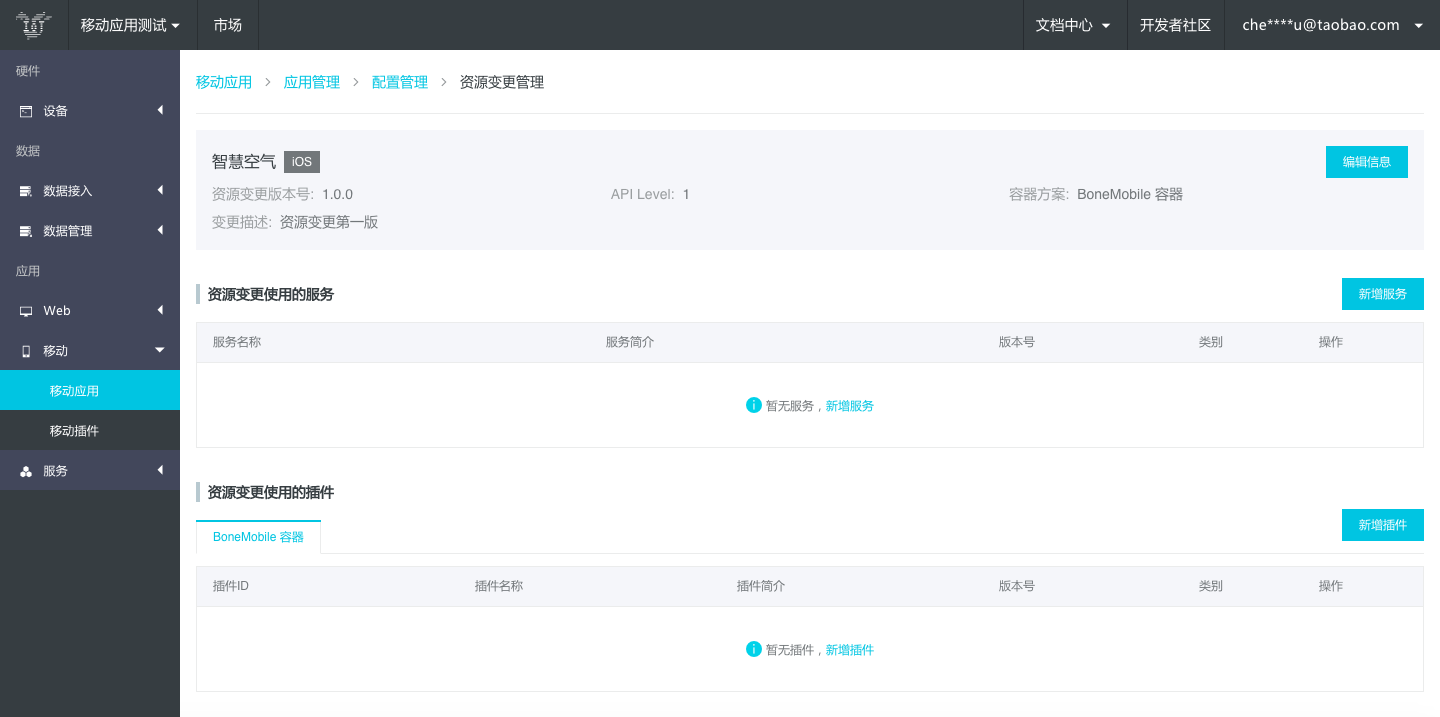This screenshot has width=1440, height=717.
Task: Open the 移动应用测试 project dropdown
Action: click(x=130, y=25)
